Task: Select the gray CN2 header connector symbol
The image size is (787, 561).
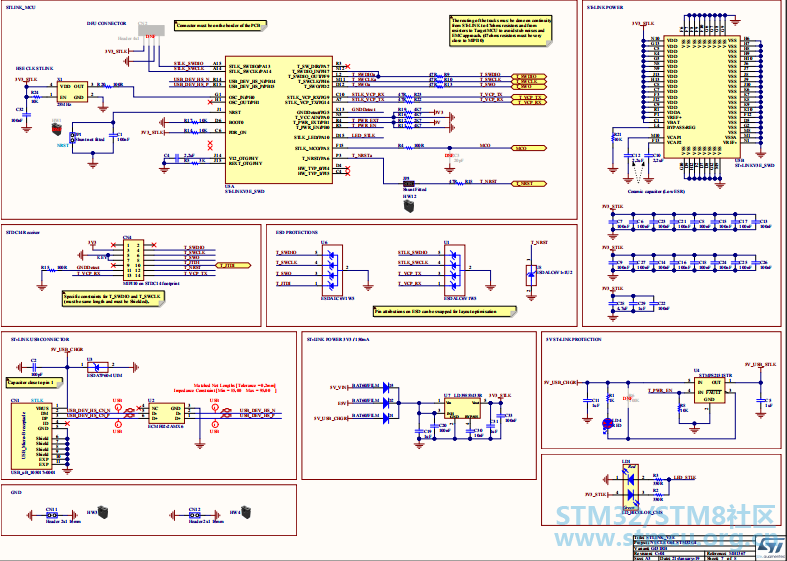Action: coord(151,30)
